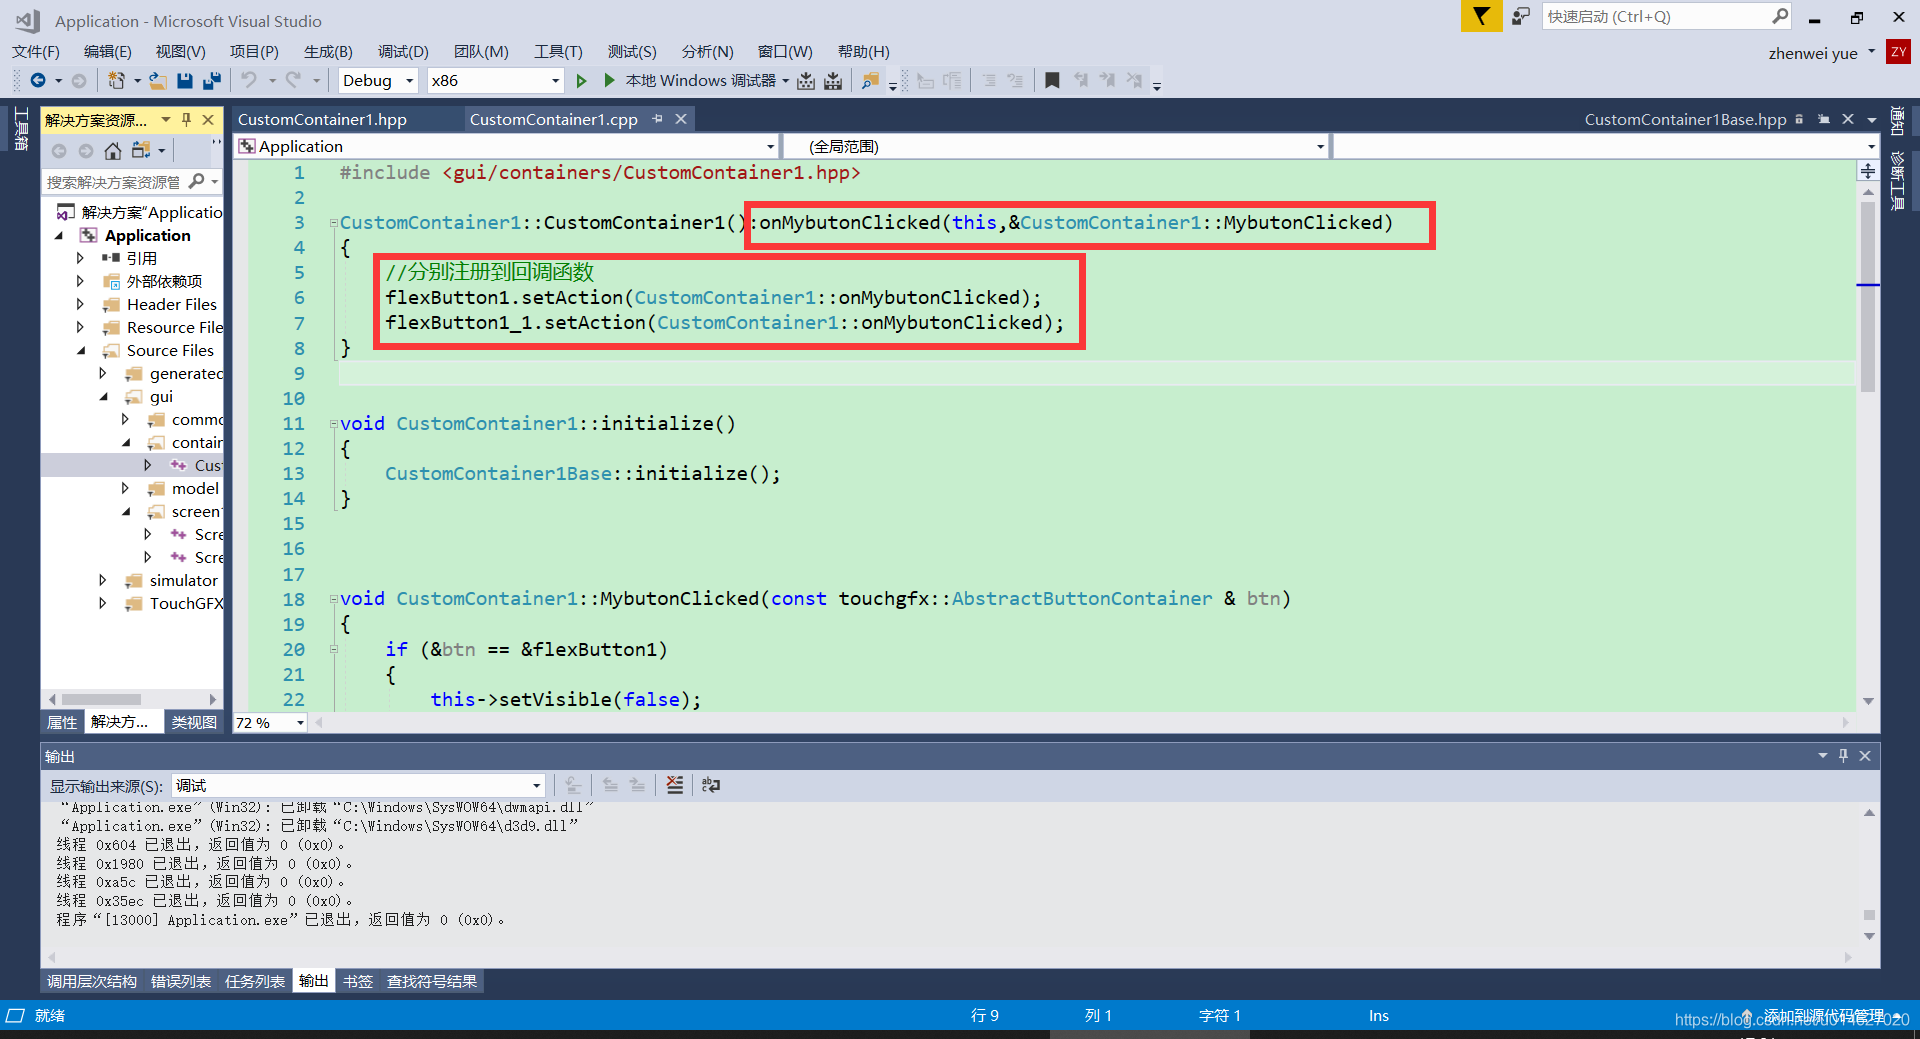Toggle word wrap in the Output panel

pyautogui.click(x=711, y=785)
